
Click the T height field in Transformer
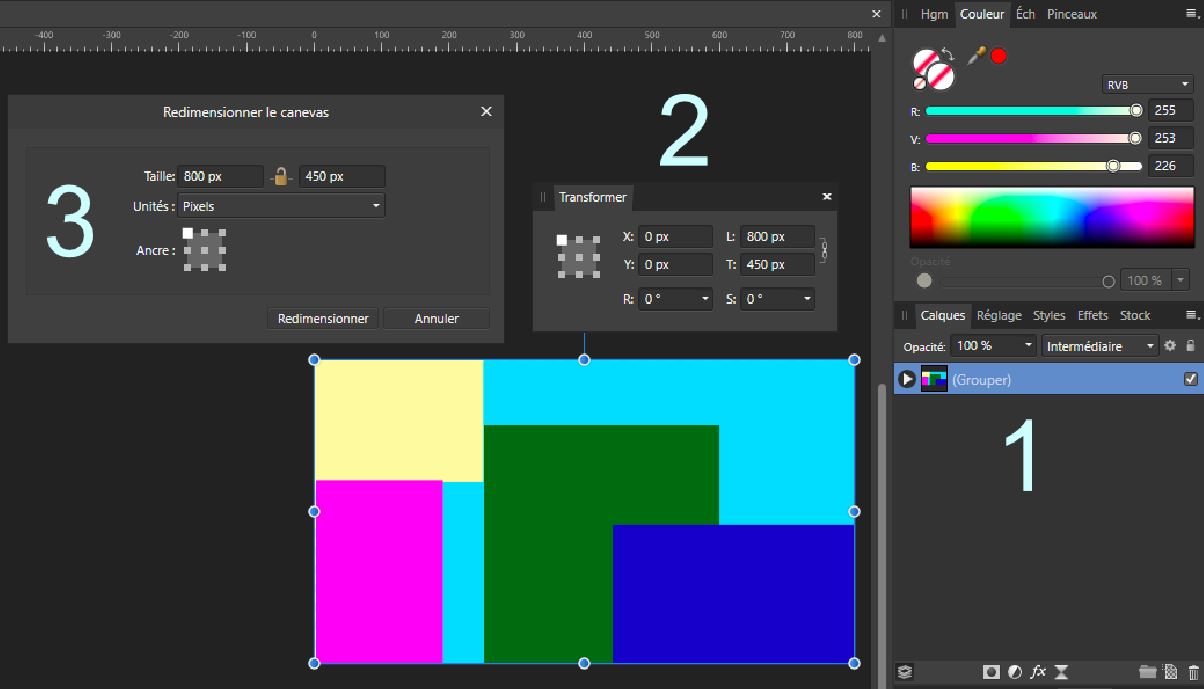pos(777,265)
